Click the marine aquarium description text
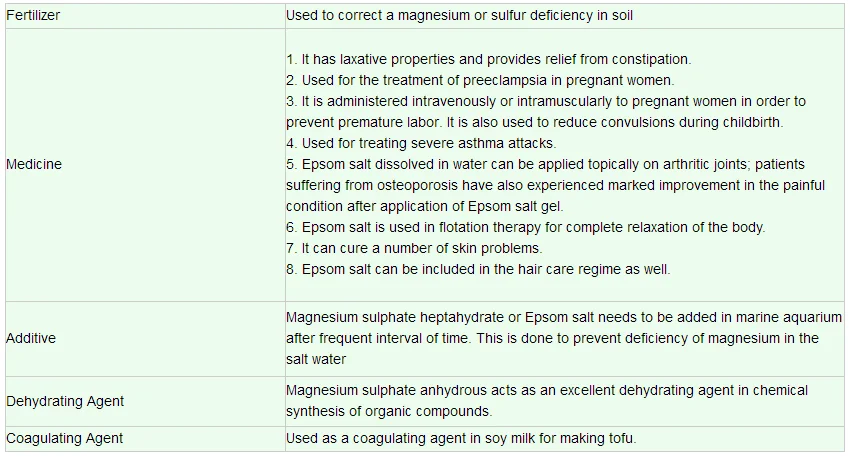850x458 pixels. tap(563, 338)
